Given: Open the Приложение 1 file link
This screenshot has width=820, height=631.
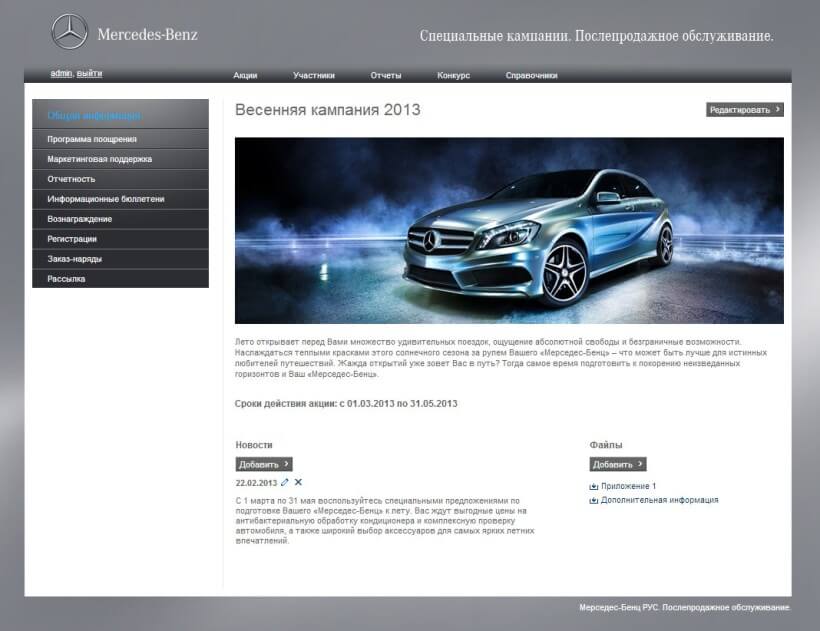Looking at the screenshot, I should [628, 486].
